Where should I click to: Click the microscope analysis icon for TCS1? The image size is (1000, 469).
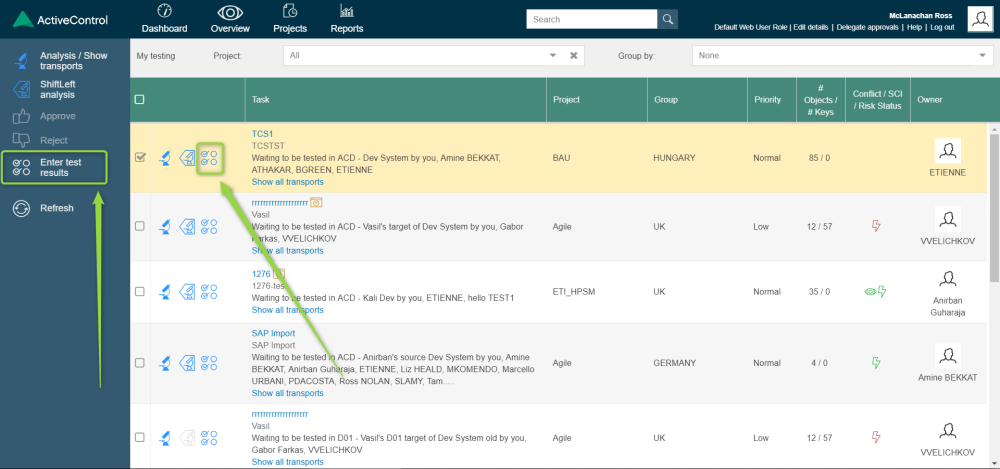(x=165, y=158)
